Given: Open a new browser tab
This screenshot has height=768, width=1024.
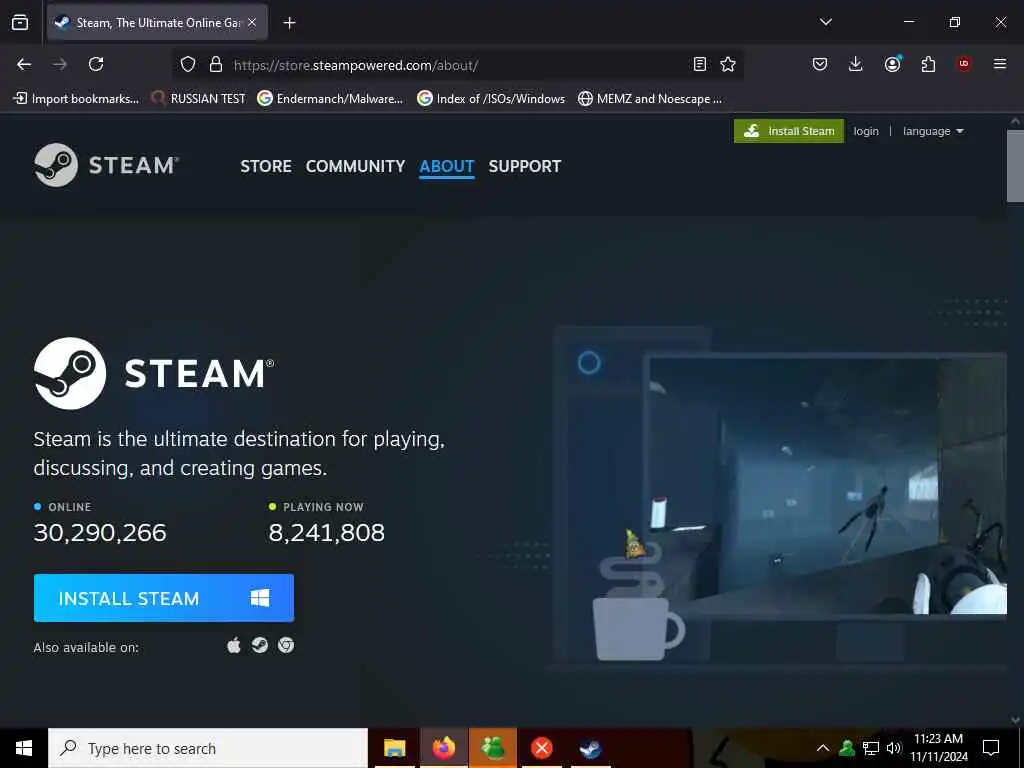Looking at the screenshot, I should [x=289, y=23].
